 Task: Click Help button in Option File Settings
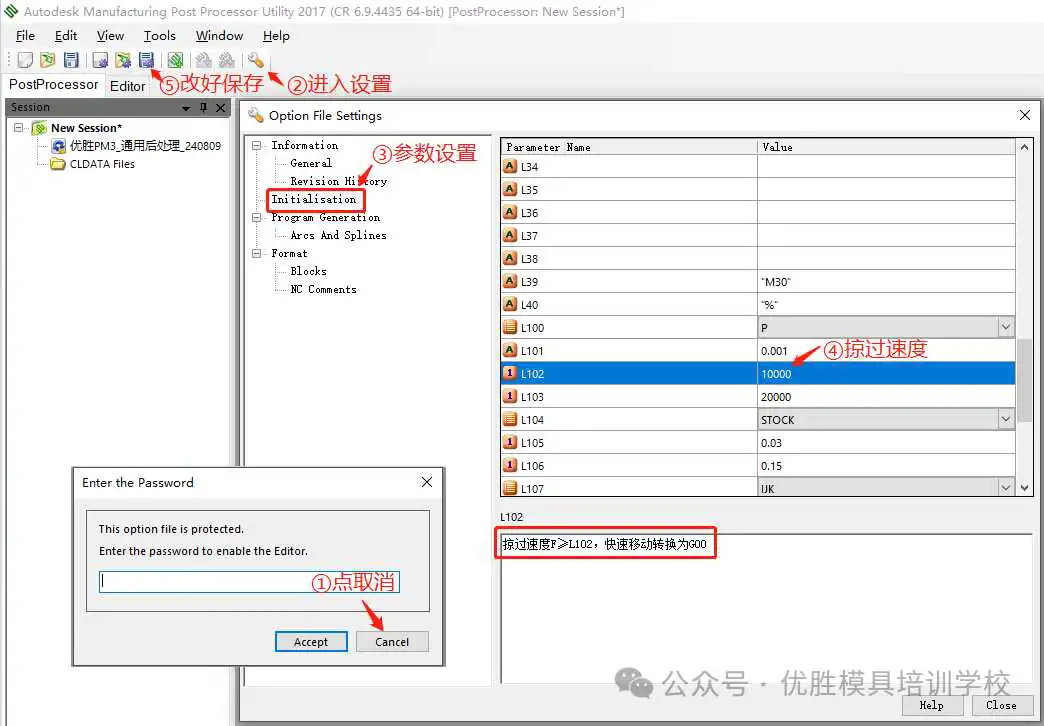click(931, 705)
